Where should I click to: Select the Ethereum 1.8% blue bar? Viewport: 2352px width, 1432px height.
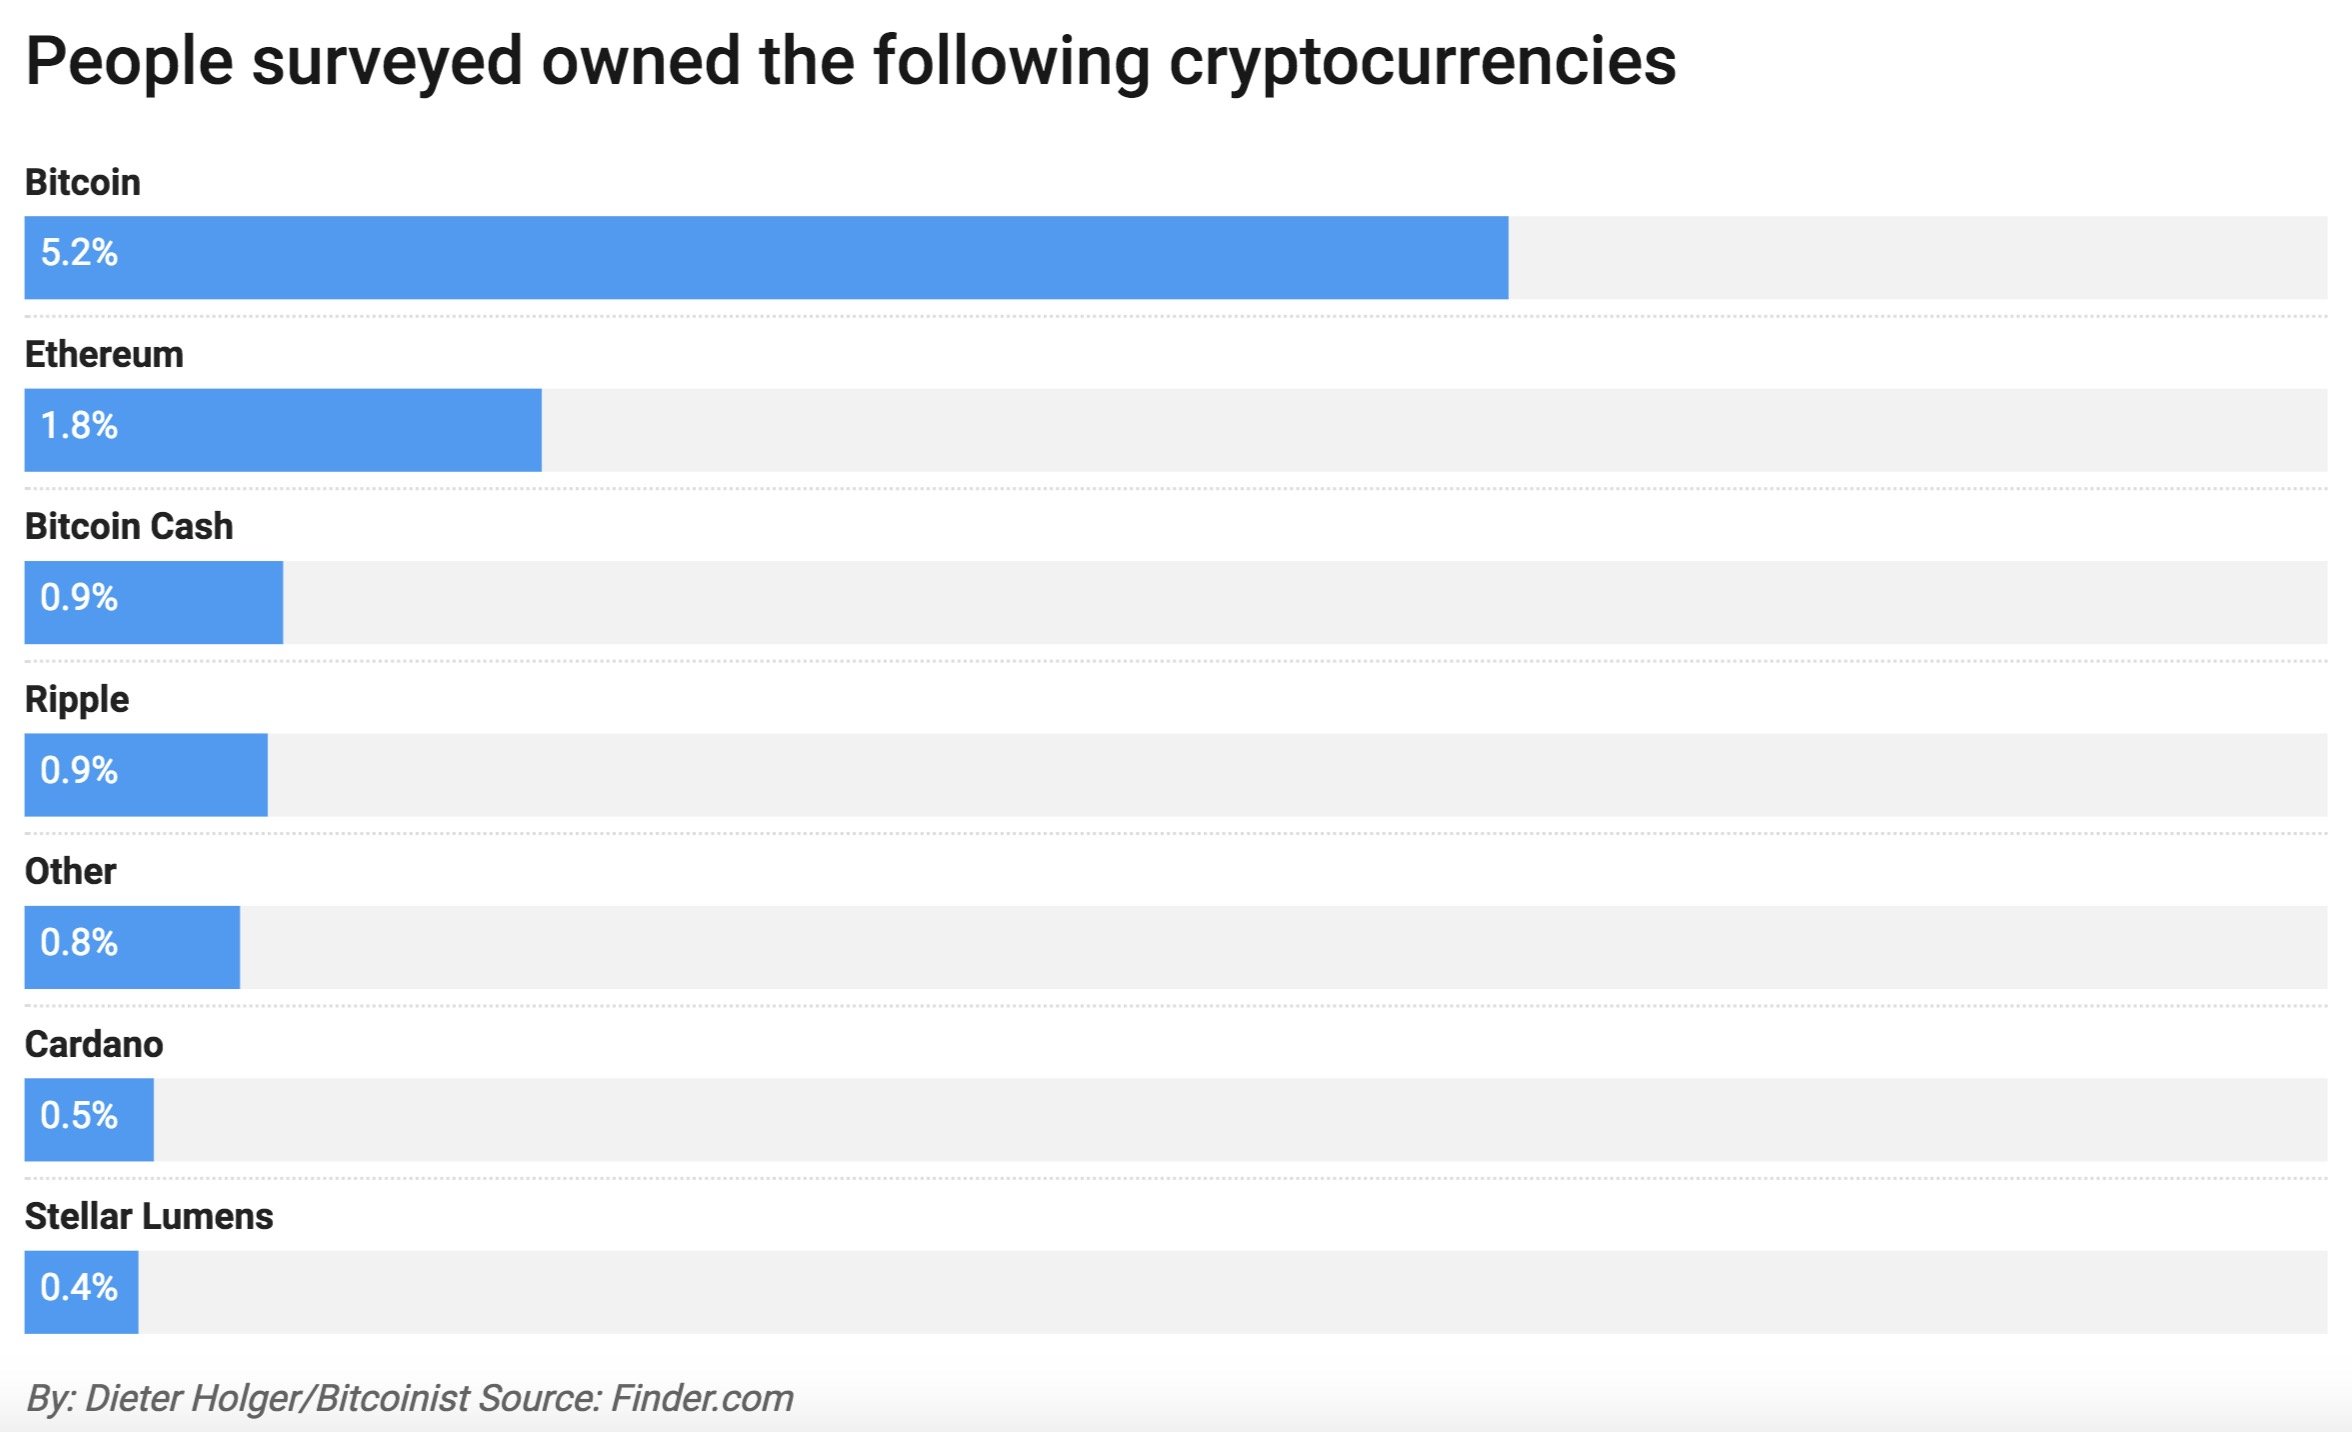[283, 430]
